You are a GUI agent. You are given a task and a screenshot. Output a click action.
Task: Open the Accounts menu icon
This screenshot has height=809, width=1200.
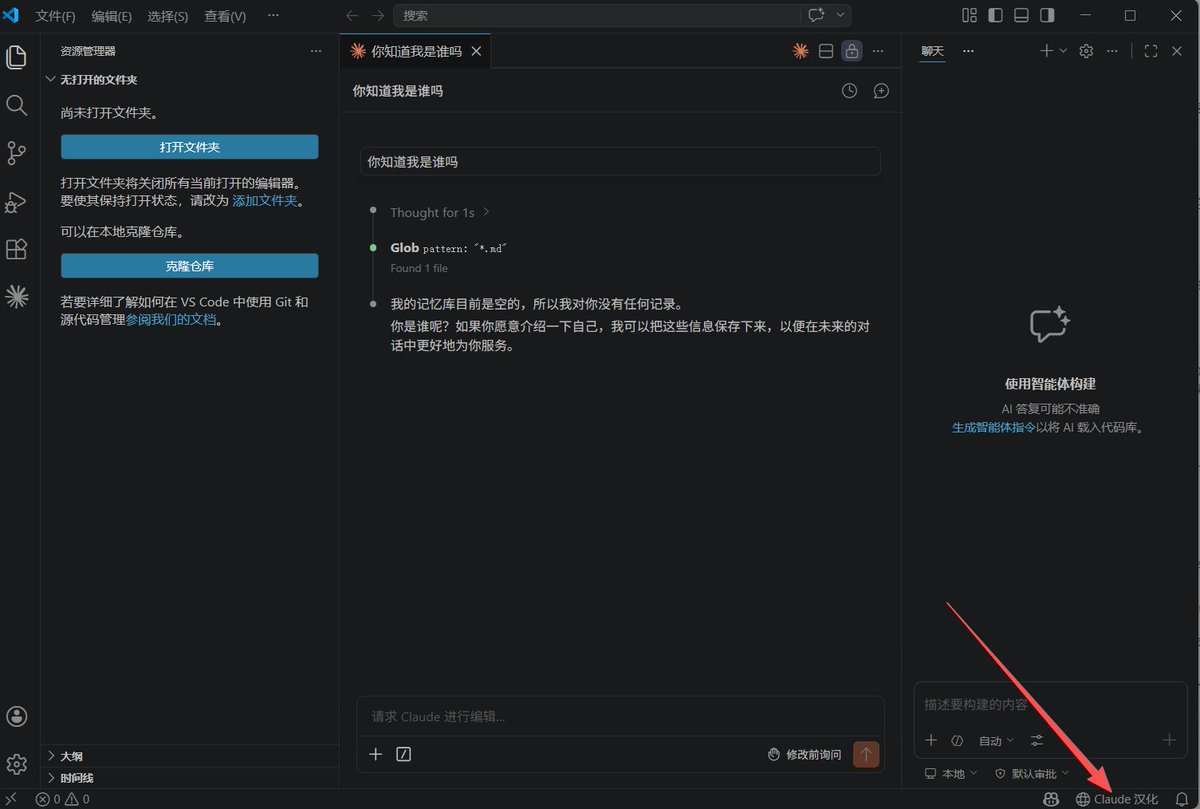pyautogui.click(x=16, y=716)
